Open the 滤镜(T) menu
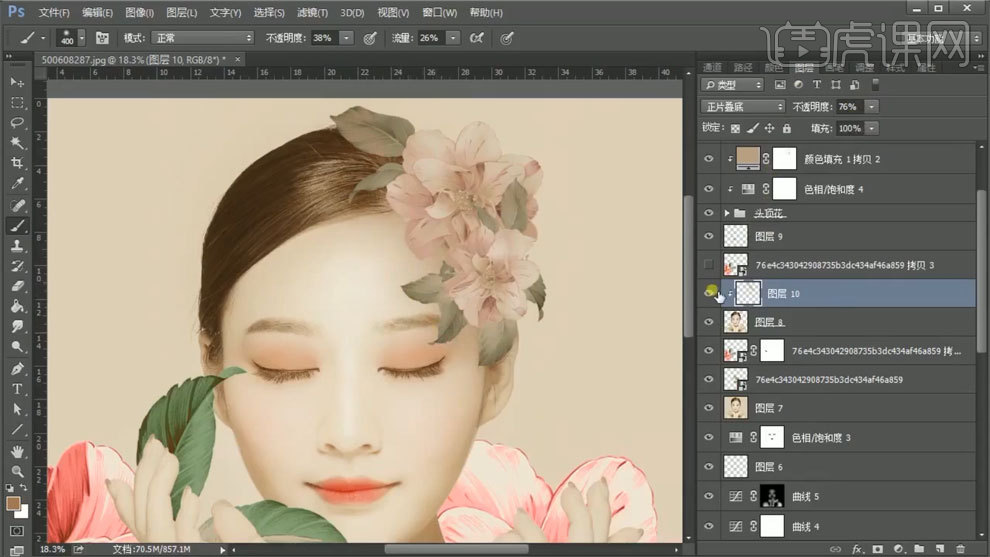 pos(310,13)
